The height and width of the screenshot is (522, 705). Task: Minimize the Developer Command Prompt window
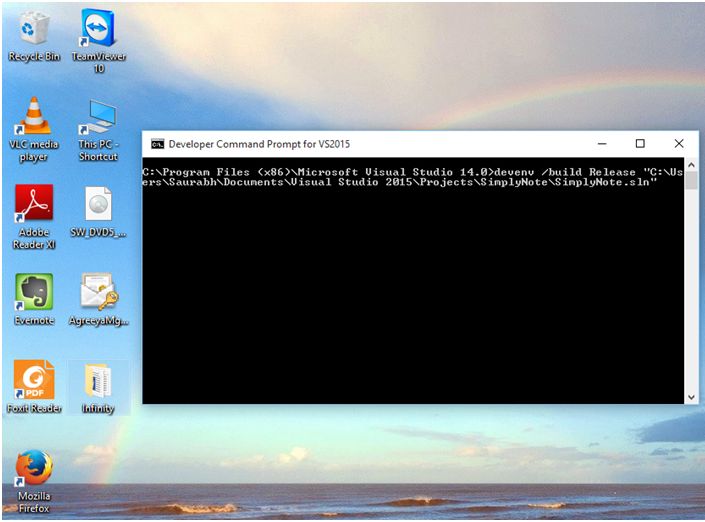[602, 144]
